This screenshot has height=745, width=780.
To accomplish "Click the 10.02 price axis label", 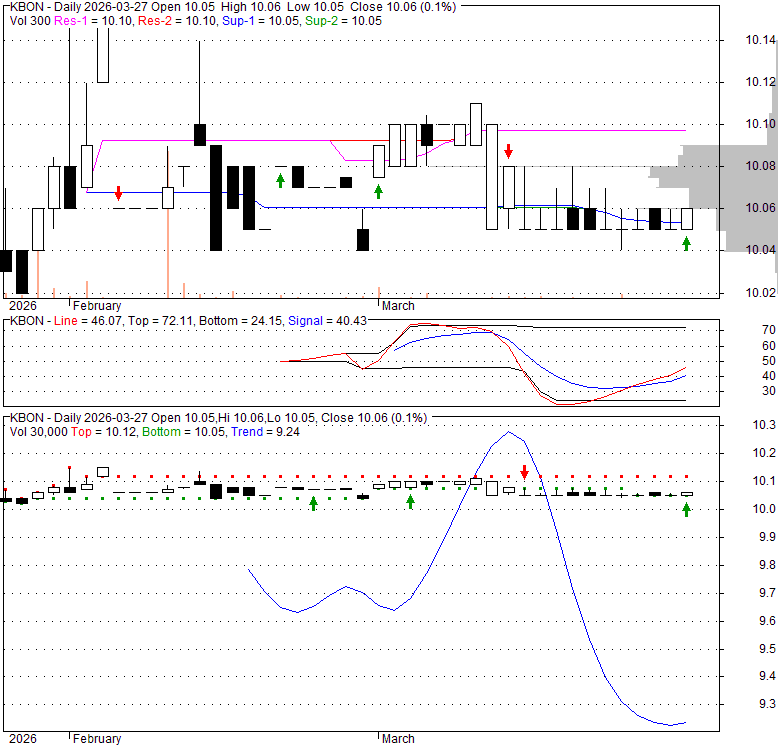I will click(x=761, y=293).
